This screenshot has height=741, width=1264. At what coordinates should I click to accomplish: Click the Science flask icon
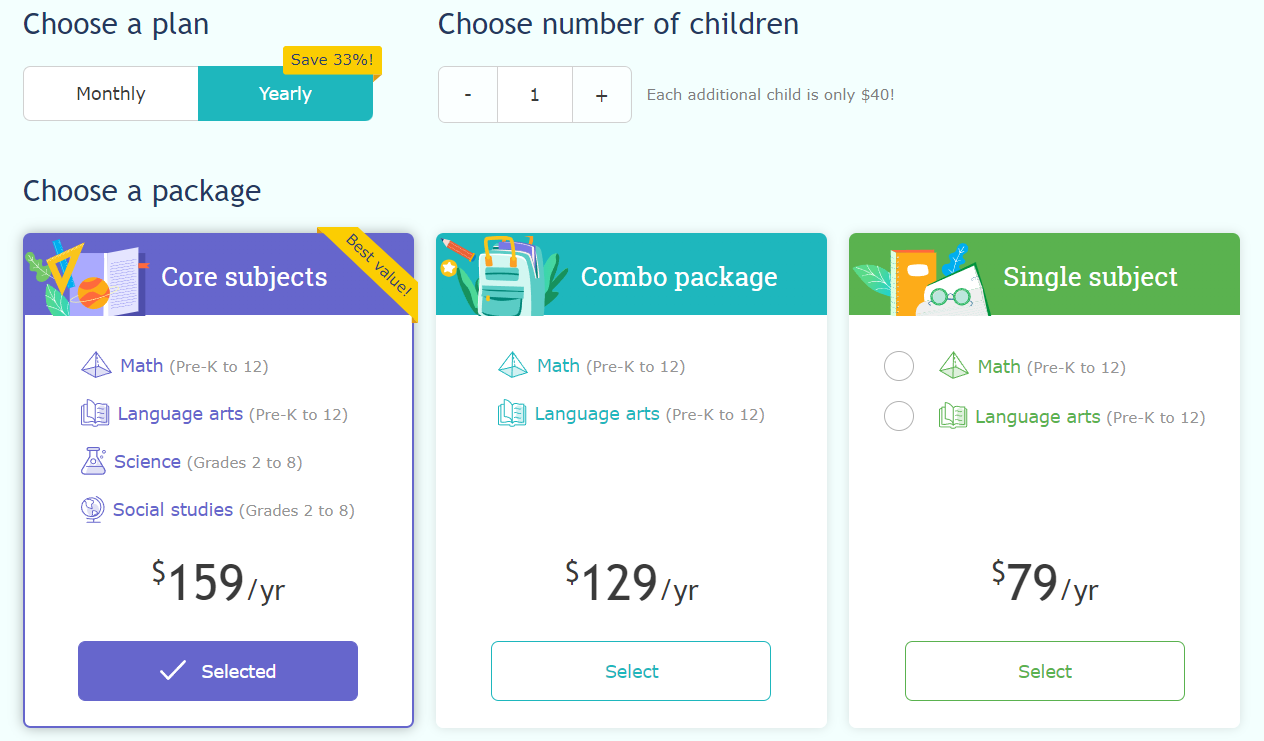(x=93, y=461)
